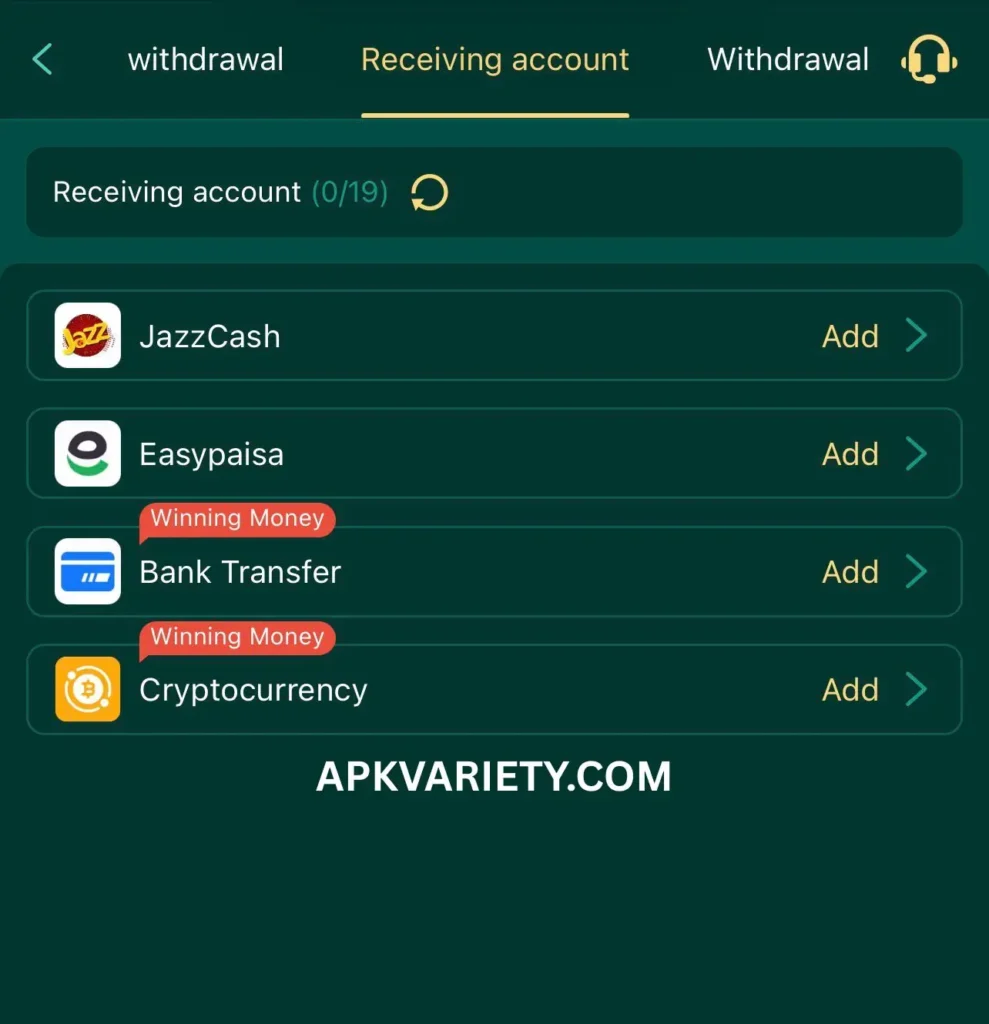989x1024 pixels.
Task: Tap Winning Money badge above Bank Transfer
Action: point(237,519)
